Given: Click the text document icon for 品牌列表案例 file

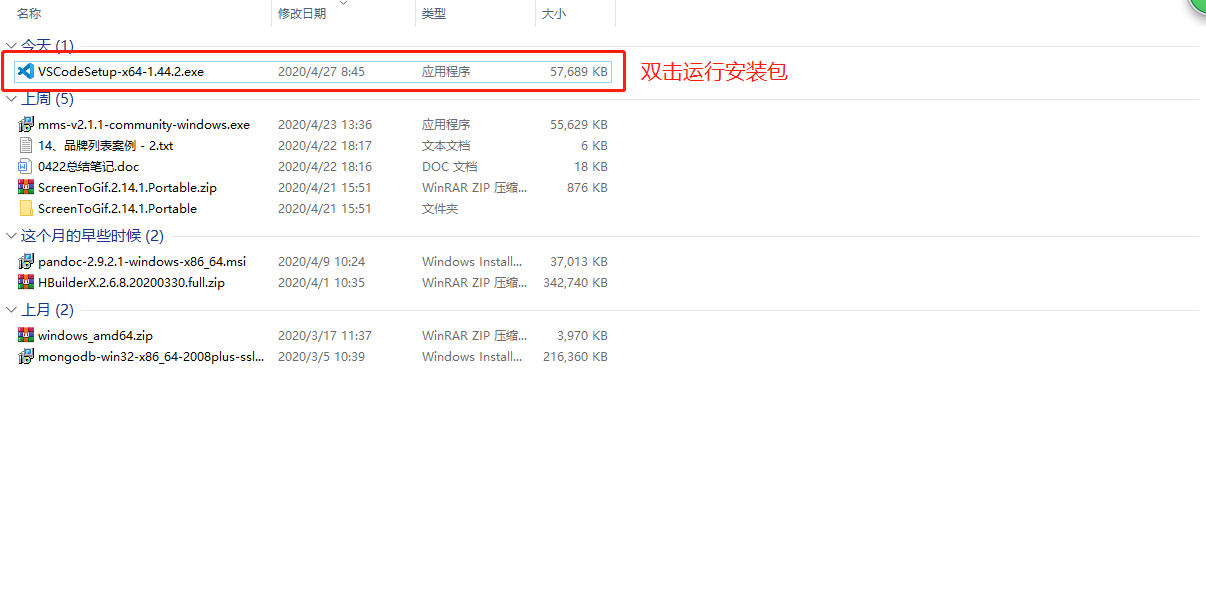Looking at the screenshot, I should click(25, 145).
